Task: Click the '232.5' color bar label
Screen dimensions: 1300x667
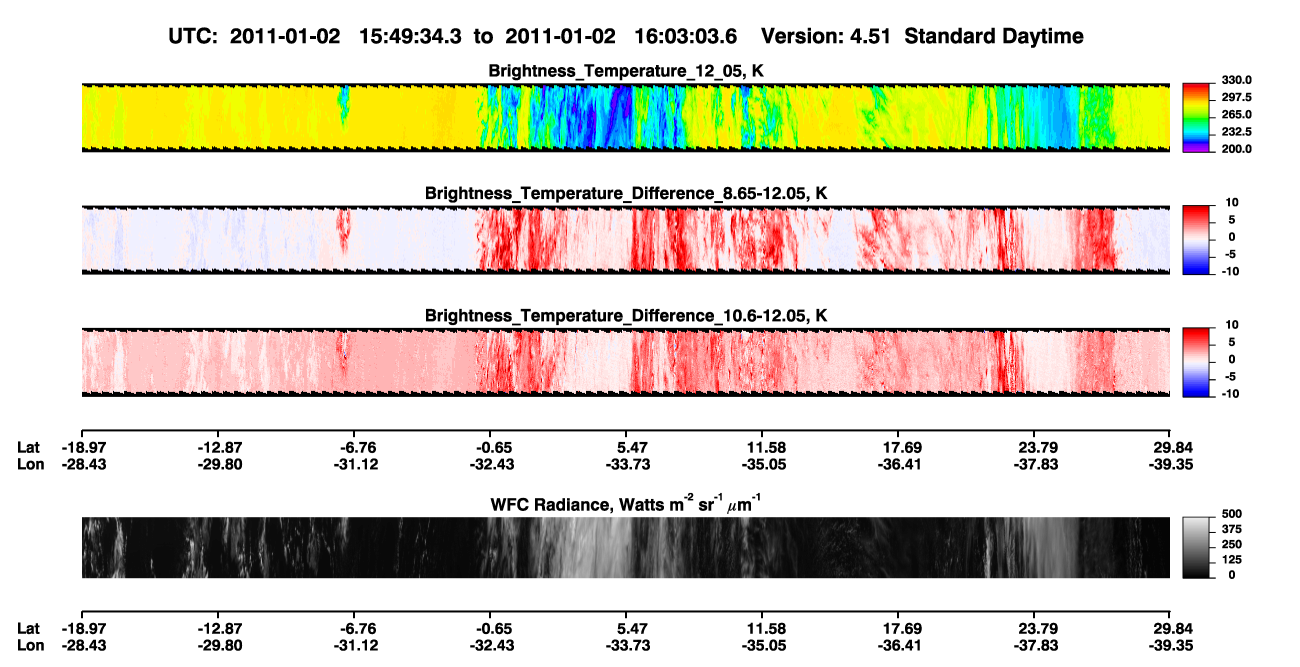Action: tap(1236, 131)
